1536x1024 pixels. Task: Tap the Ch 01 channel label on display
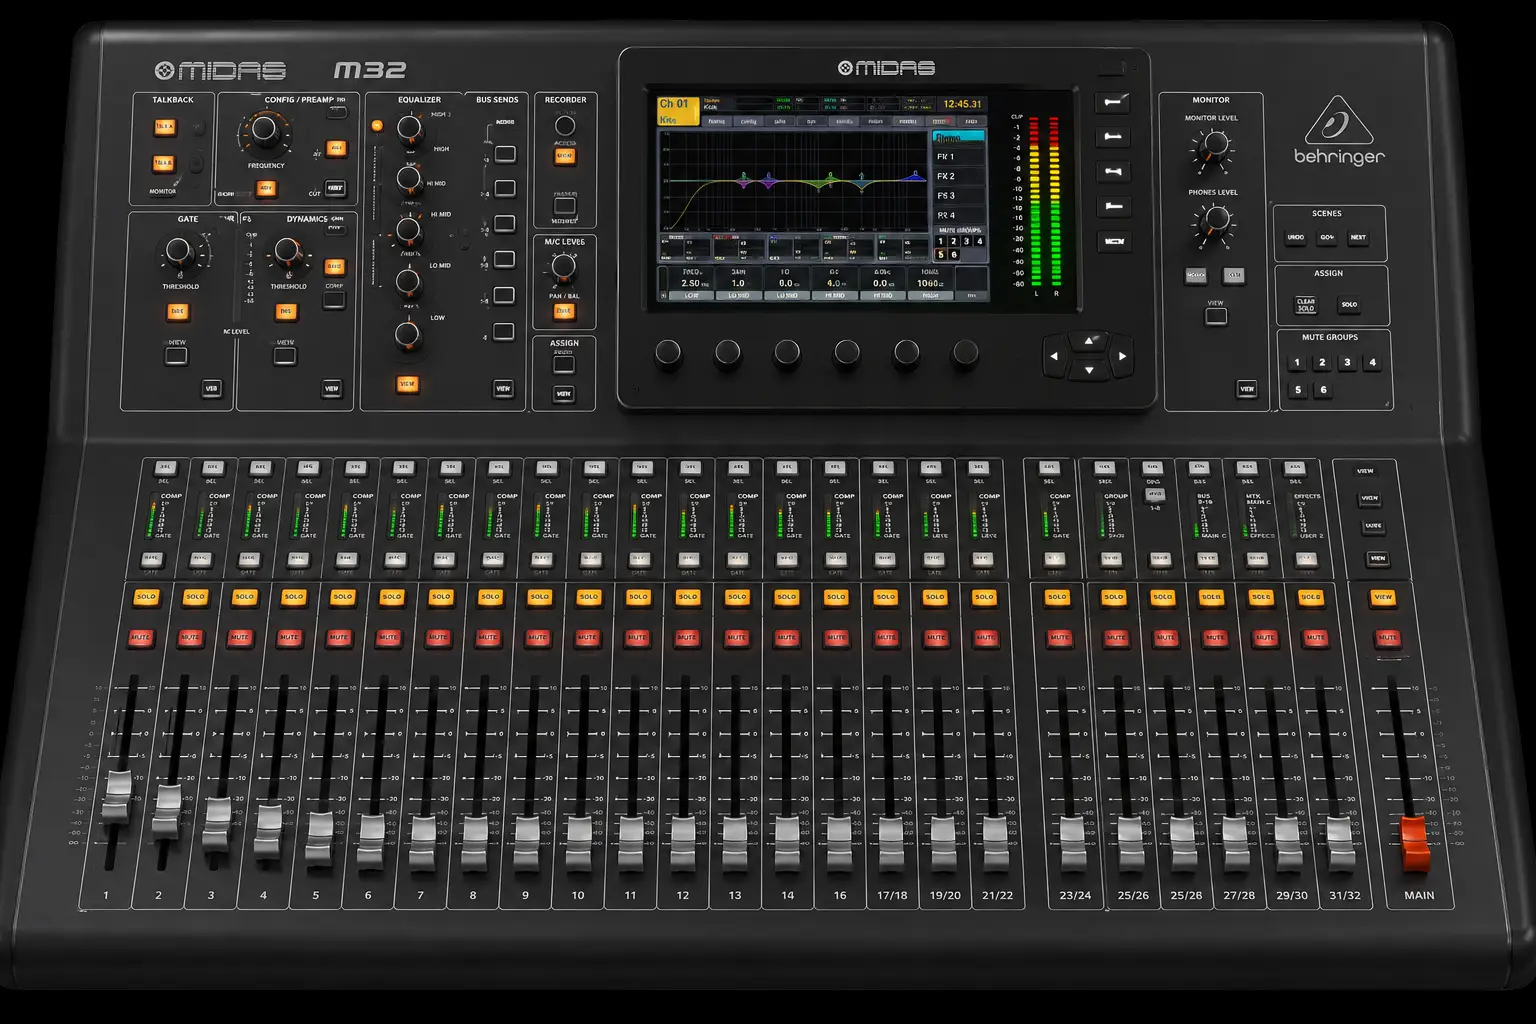point(678,110)
